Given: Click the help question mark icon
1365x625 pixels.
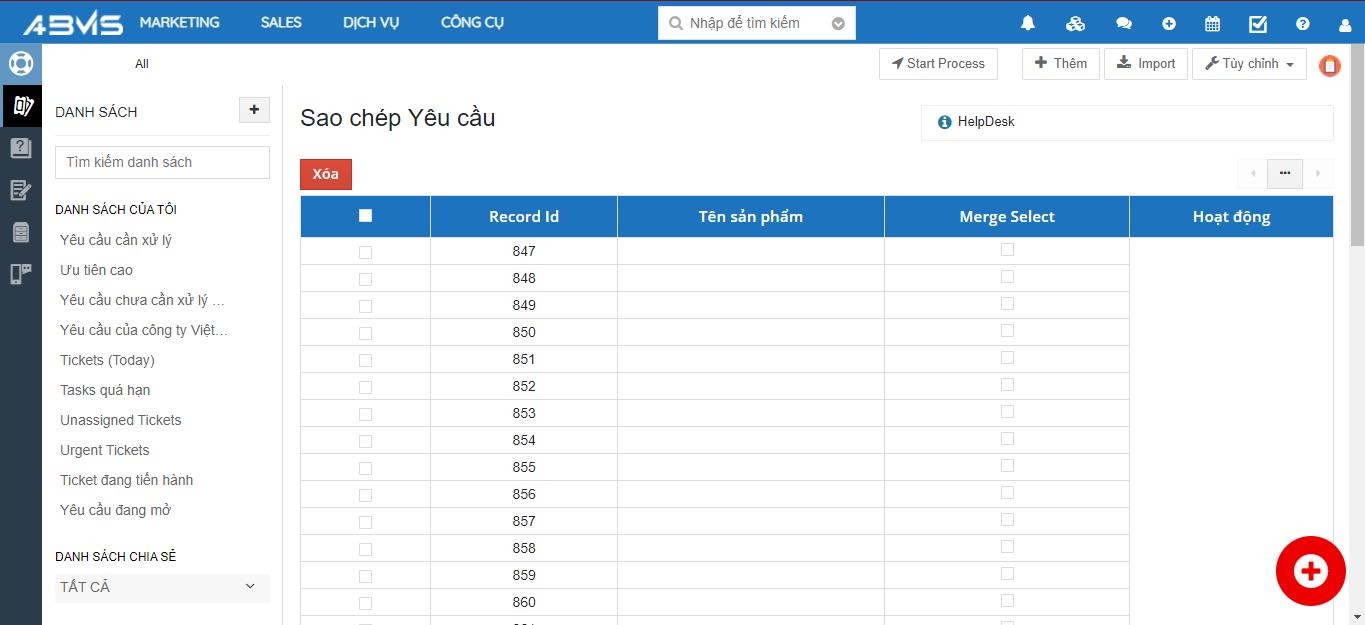Looking at the screenshot, I should coord(1302,24).
